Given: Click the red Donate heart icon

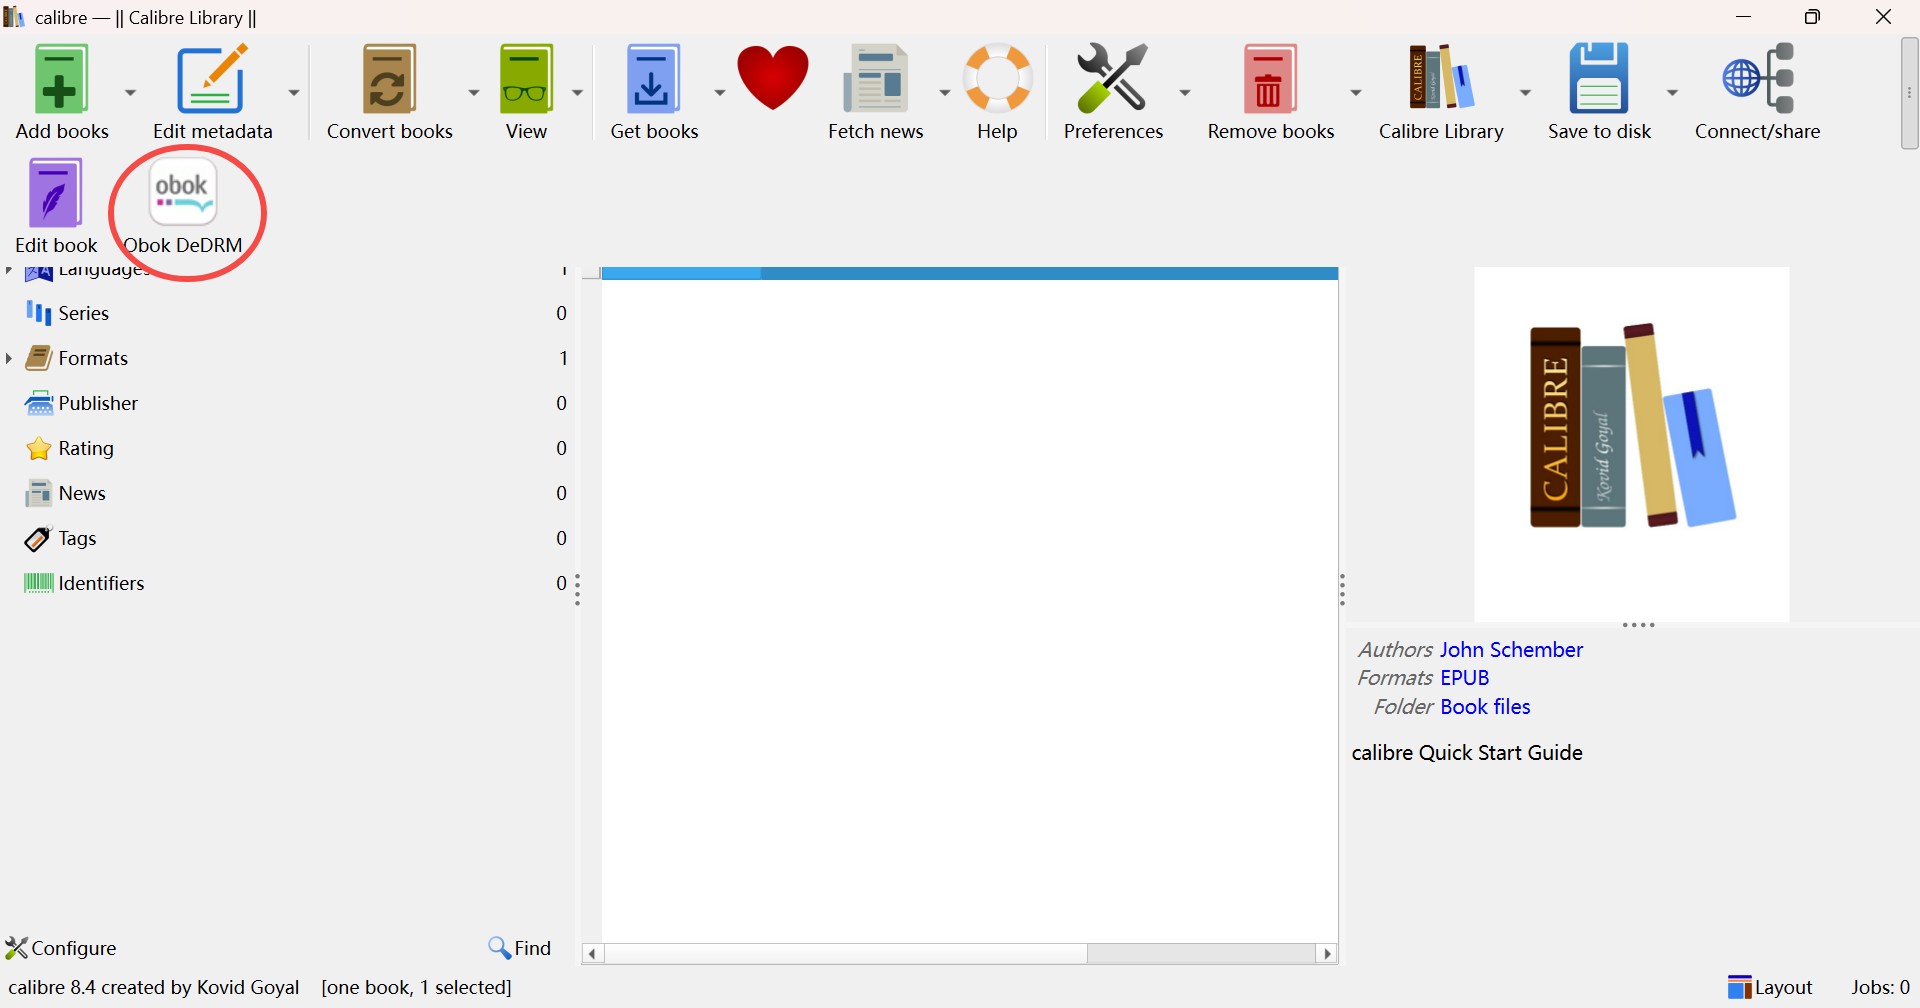Looking at the screenshot, I should pos(775,78).
